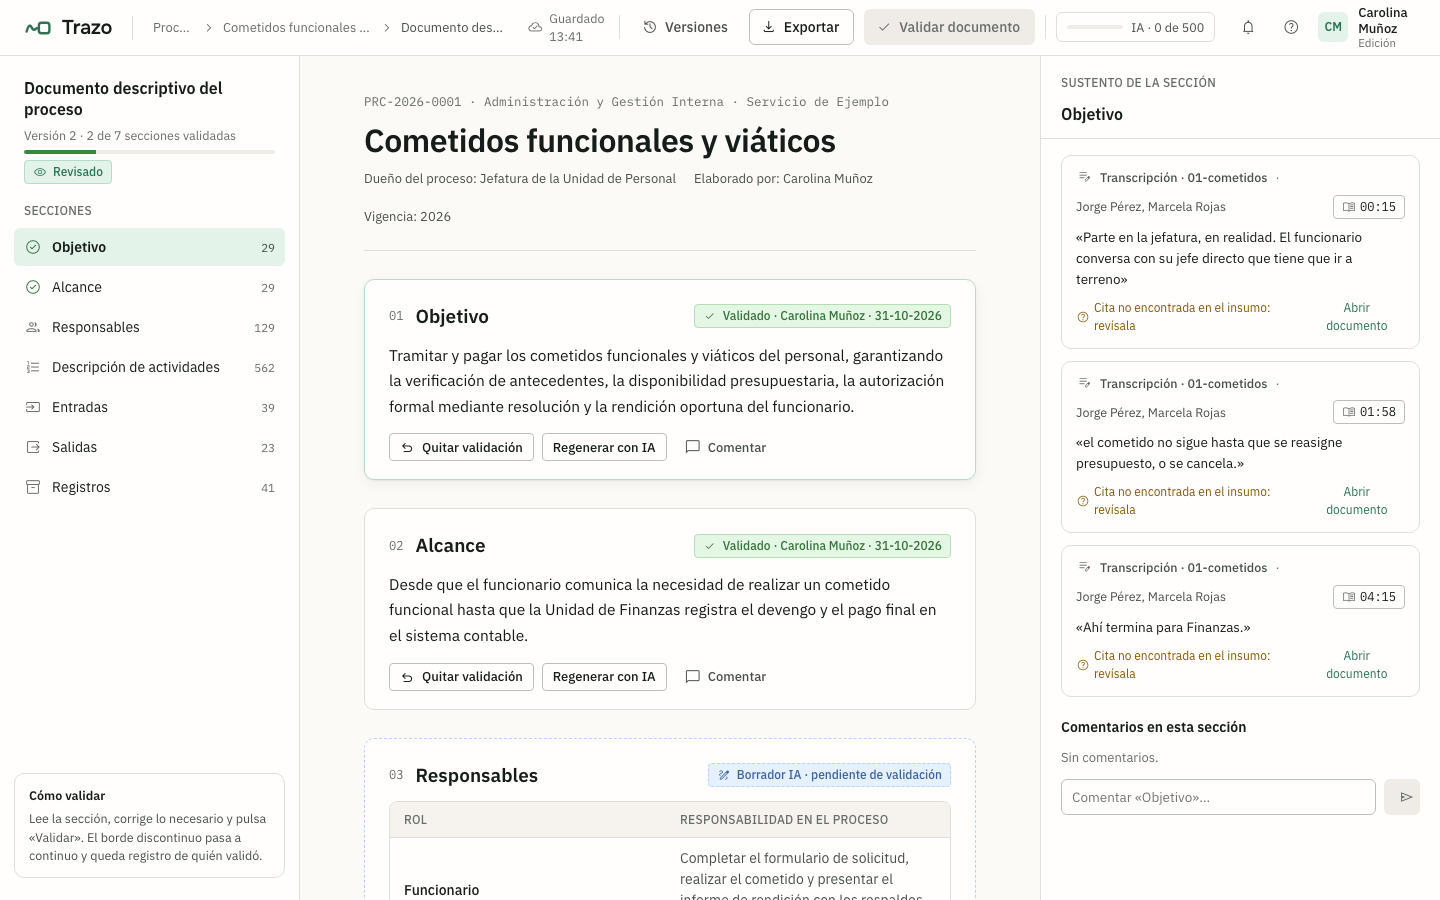Image resolution: width=1440 pixels, height=900 pixels.
Task: Click the cloud saved-status icon
Action: point(535,27)
